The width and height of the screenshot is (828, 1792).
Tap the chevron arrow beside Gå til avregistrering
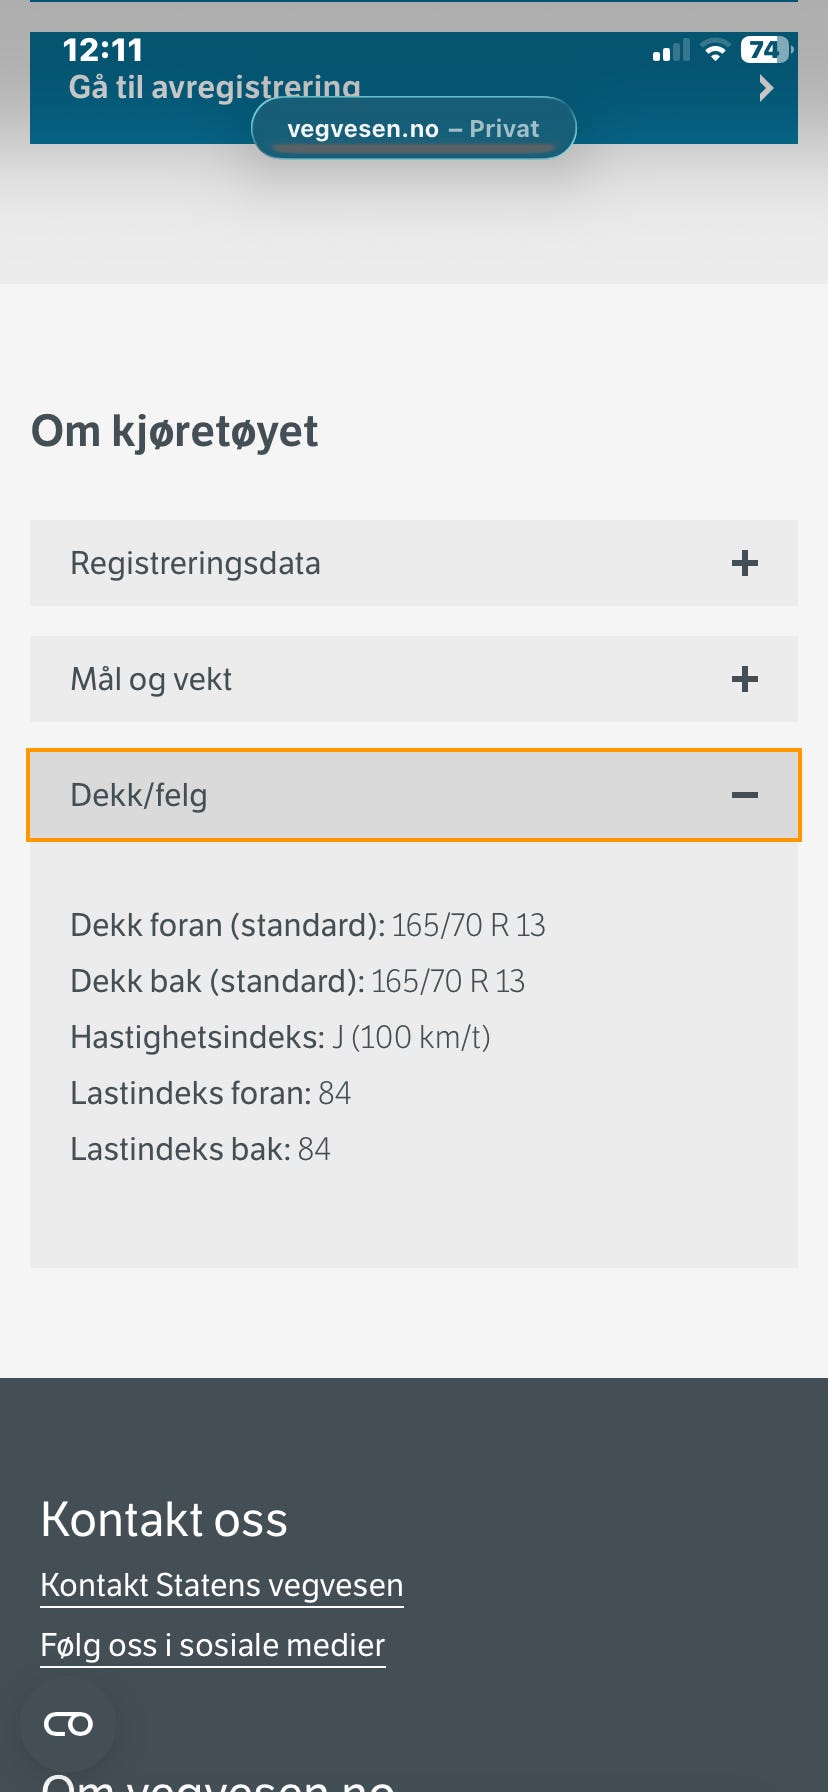tap(766, 89)
